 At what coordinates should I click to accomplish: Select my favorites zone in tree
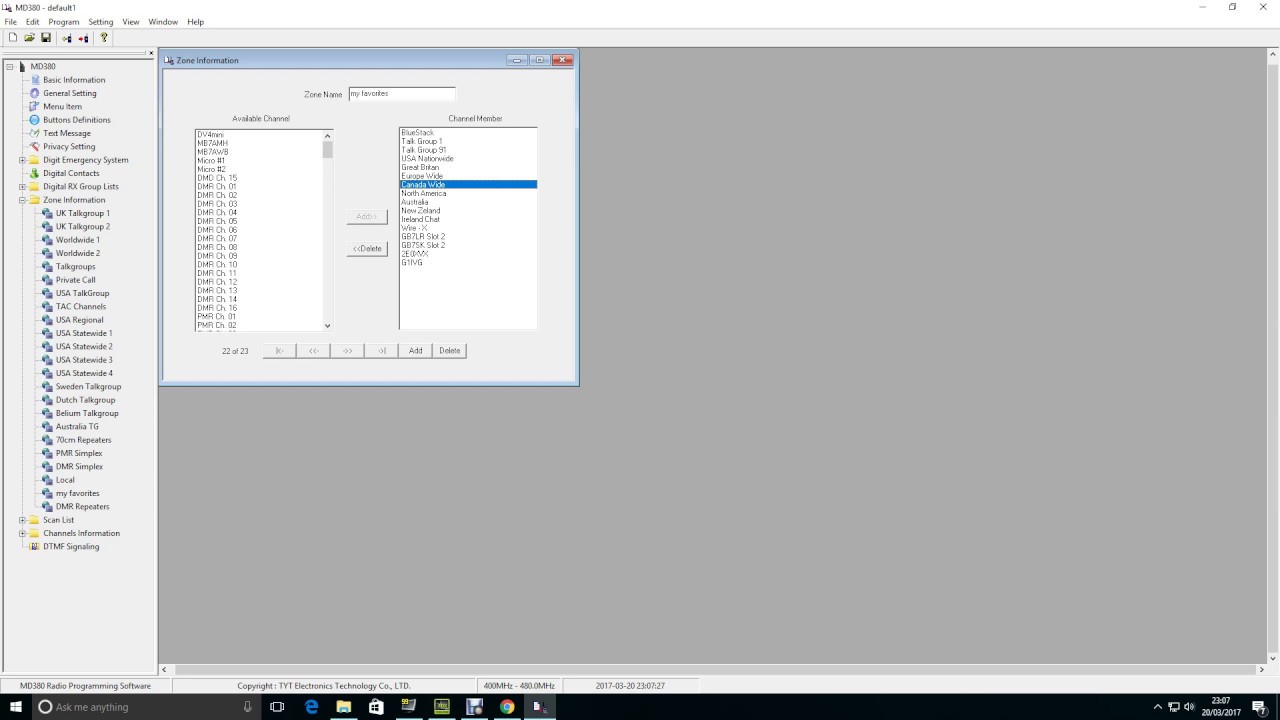pyautogui.click(x=77, y=493)
